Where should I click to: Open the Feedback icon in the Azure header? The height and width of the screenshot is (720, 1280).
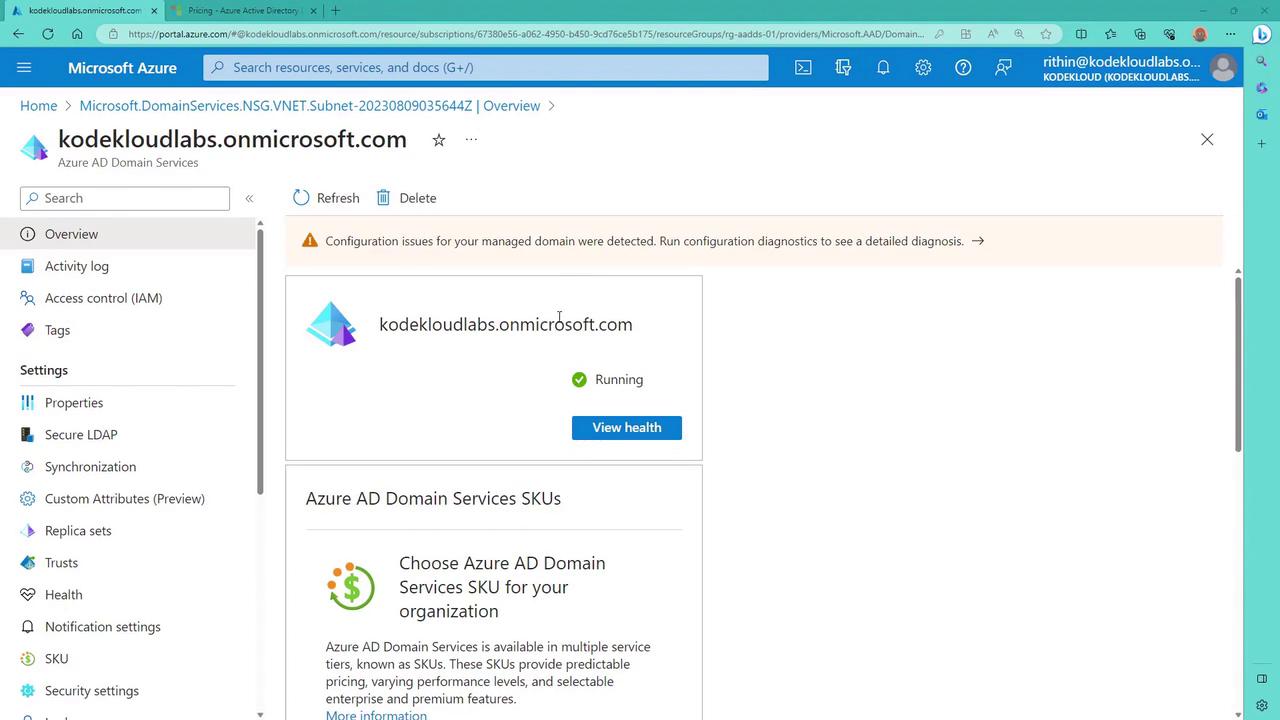point(1003,67)
